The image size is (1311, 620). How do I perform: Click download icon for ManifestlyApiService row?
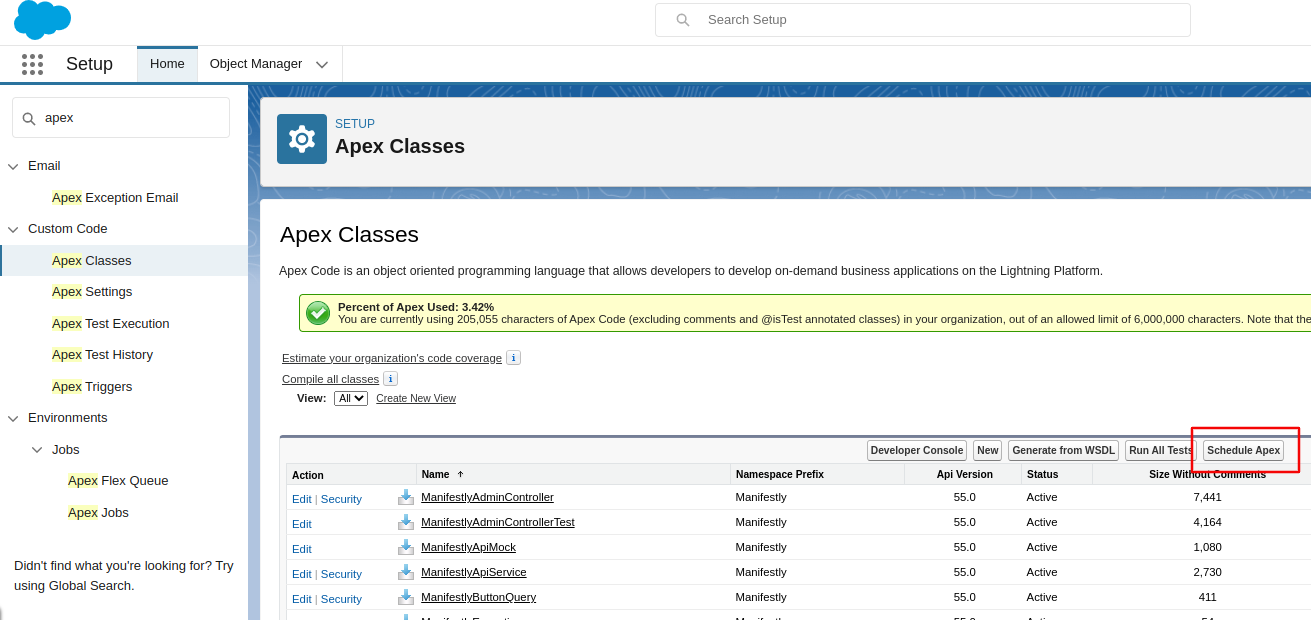[406, 572]
